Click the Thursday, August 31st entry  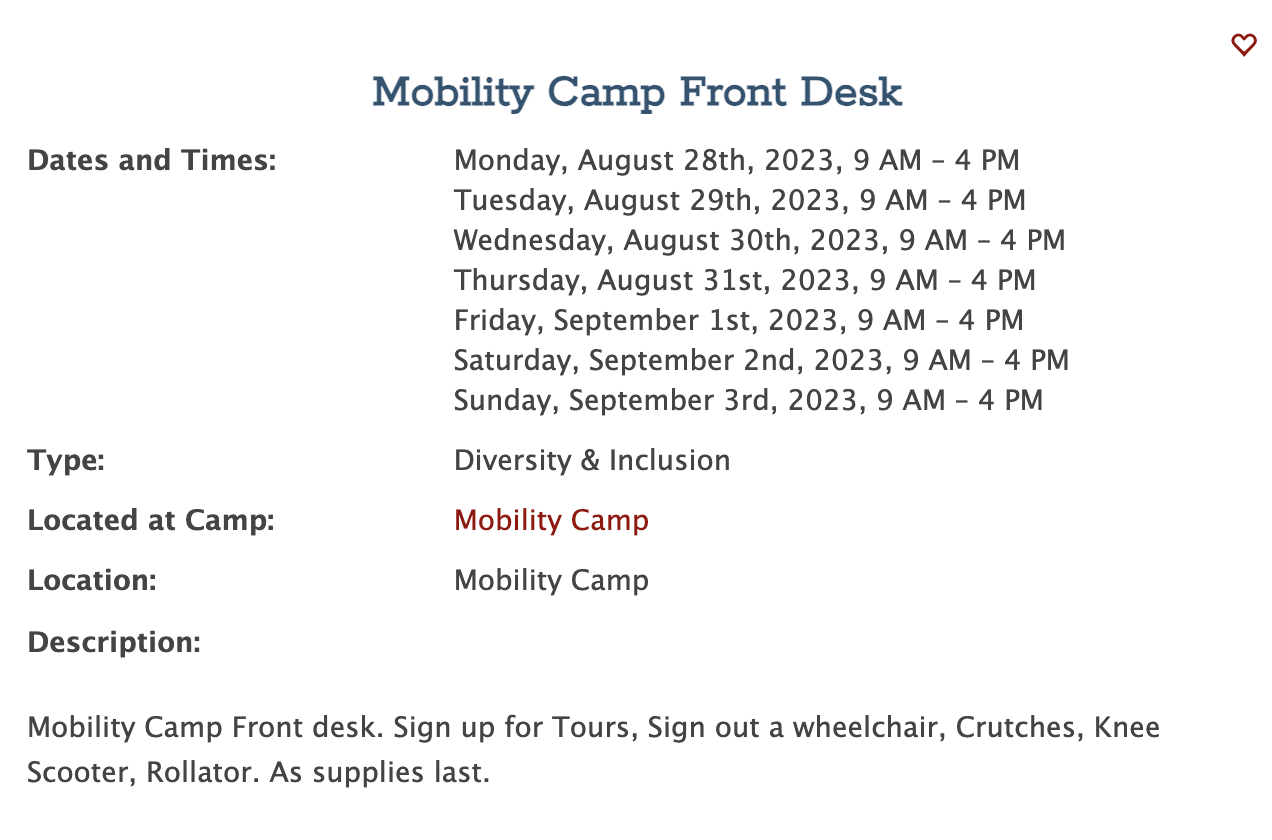point(744,280)
